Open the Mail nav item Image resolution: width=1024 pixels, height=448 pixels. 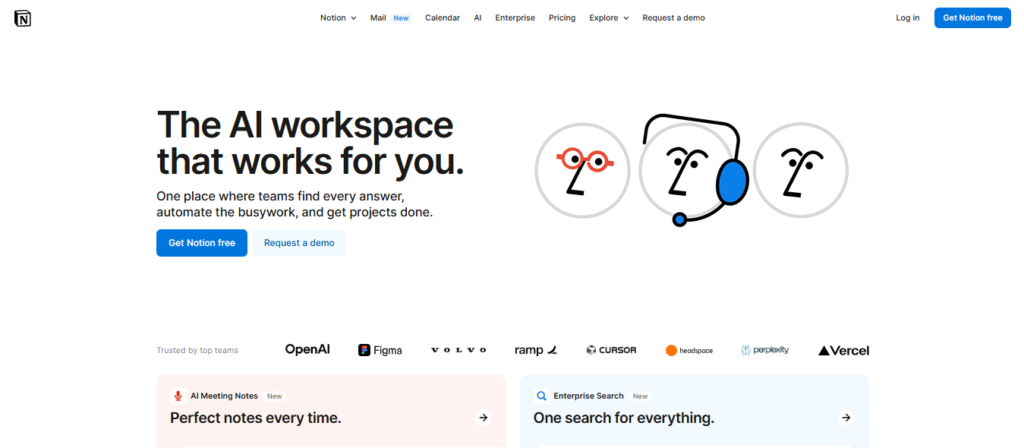click(378, 18)
